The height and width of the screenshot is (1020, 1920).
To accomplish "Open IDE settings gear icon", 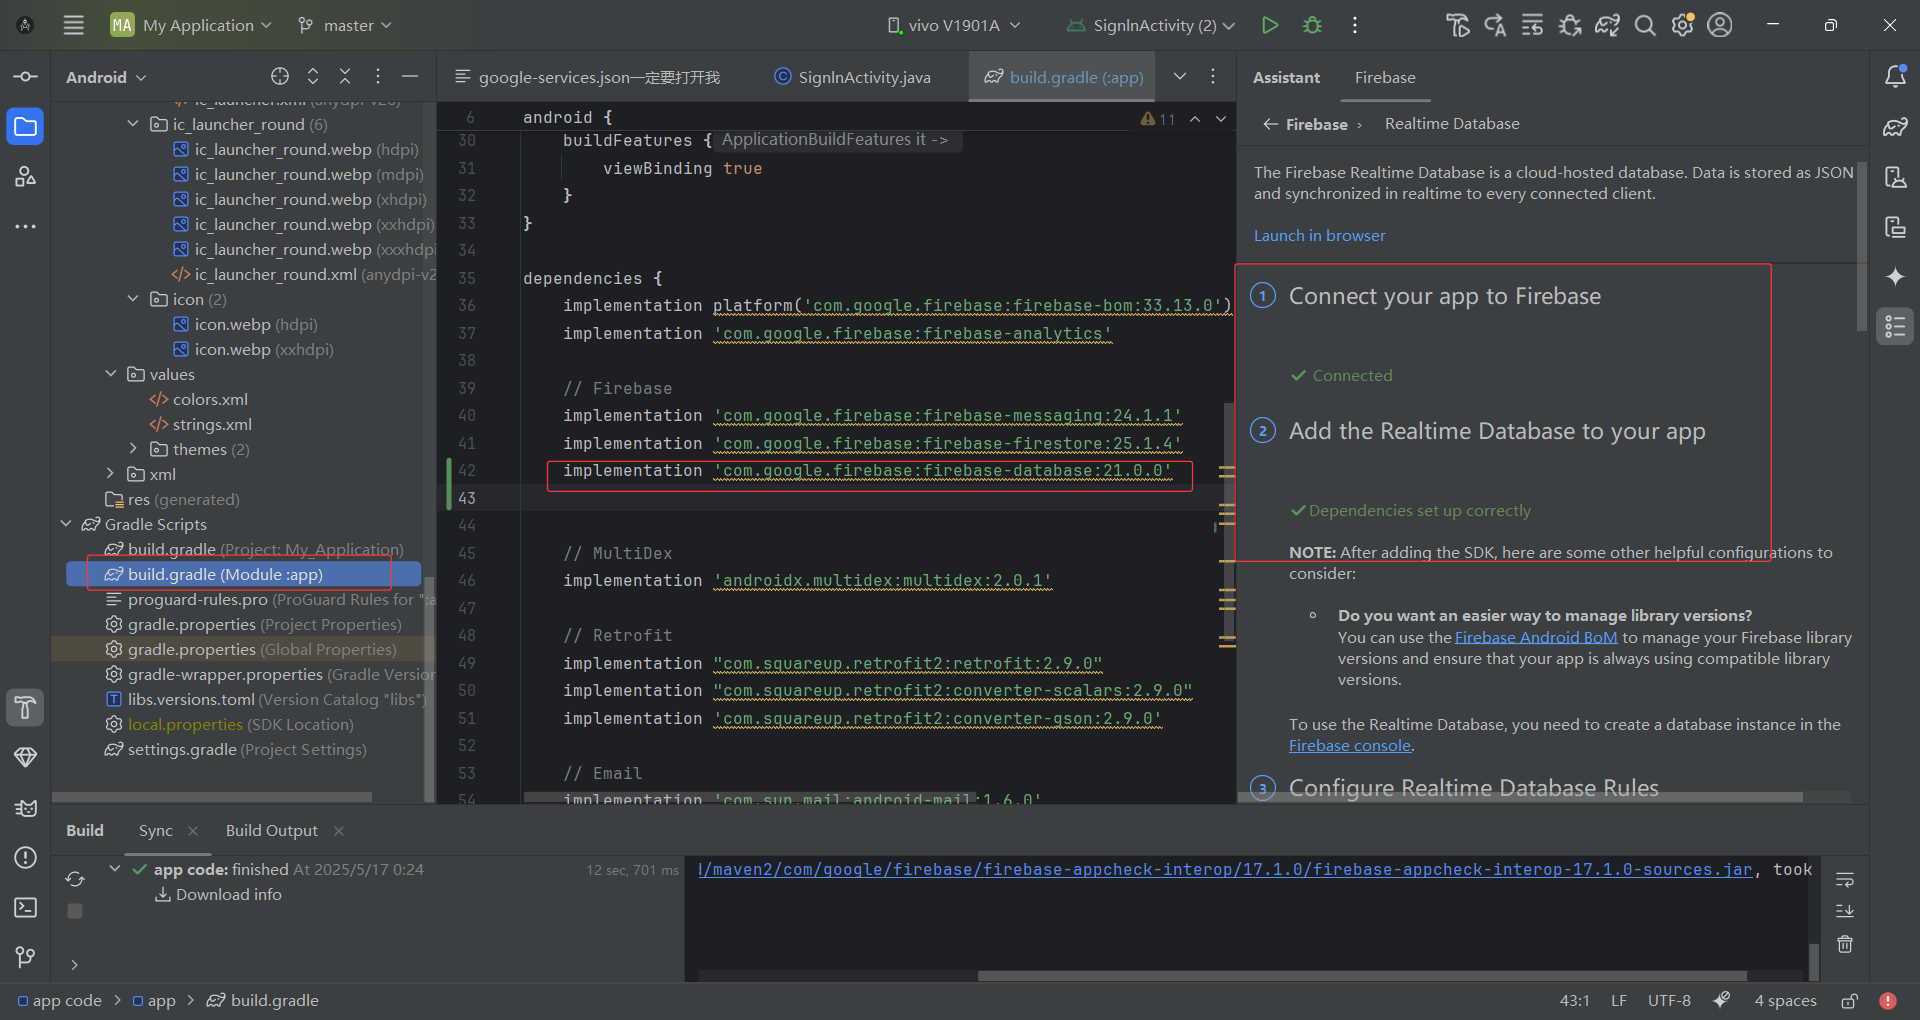I will [x=1683, y=25].
